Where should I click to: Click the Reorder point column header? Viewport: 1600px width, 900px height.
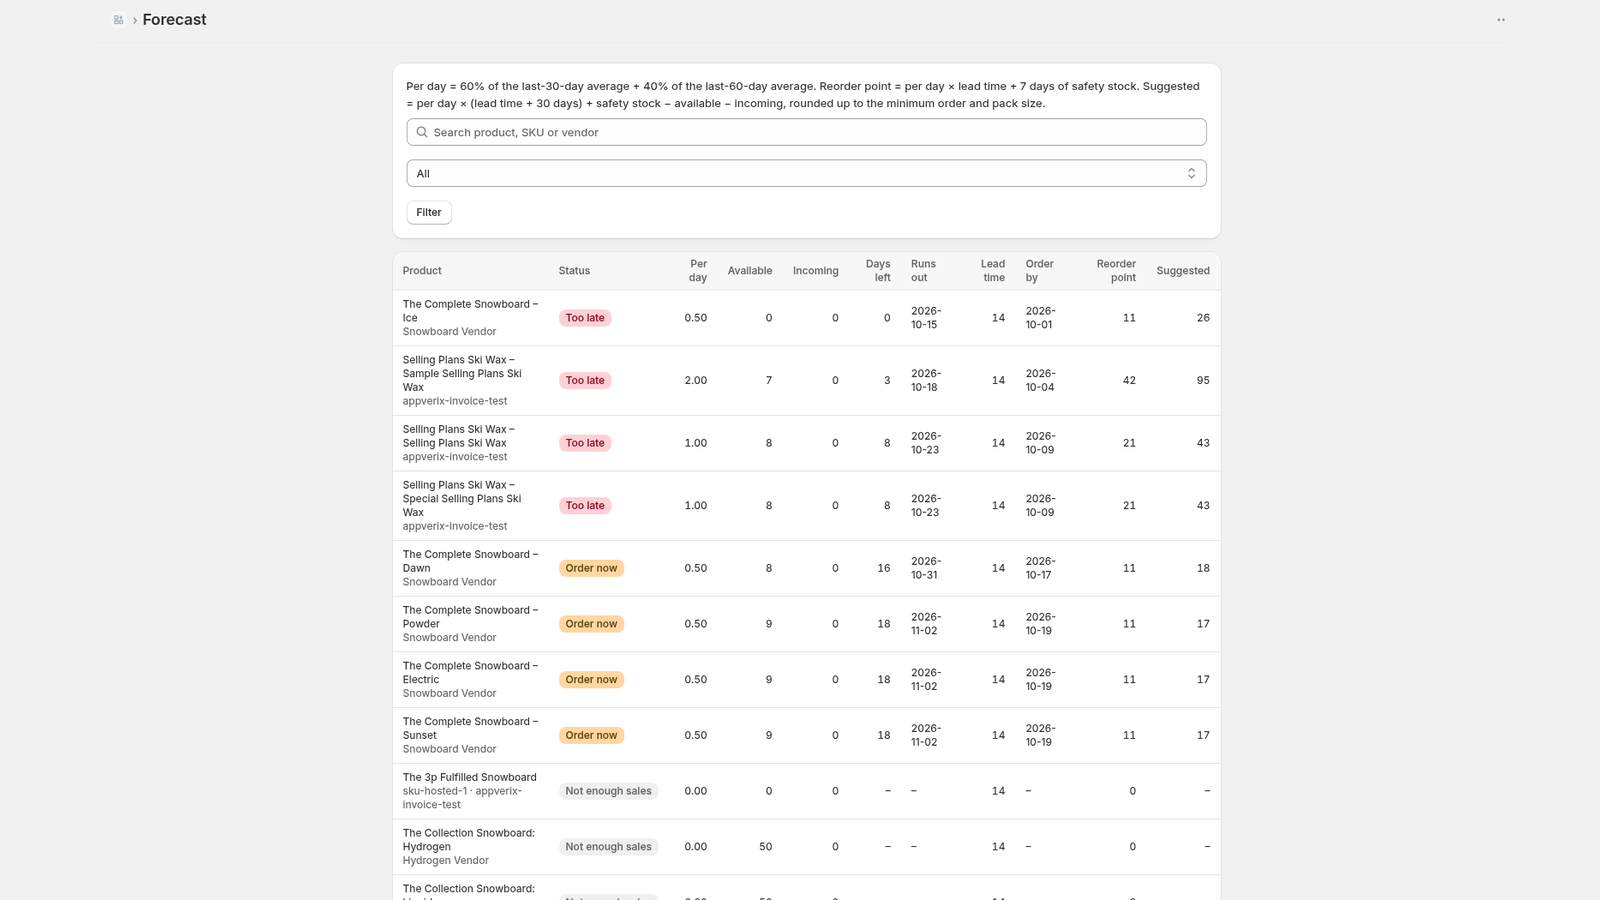[x=1116, y=271]
